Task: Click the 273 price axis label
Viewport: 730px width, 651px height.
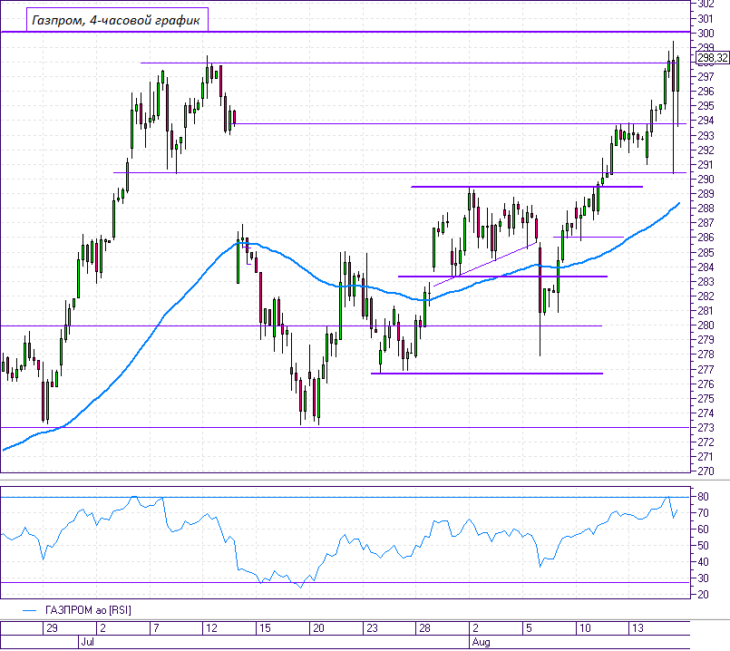Action: point(706,427)
